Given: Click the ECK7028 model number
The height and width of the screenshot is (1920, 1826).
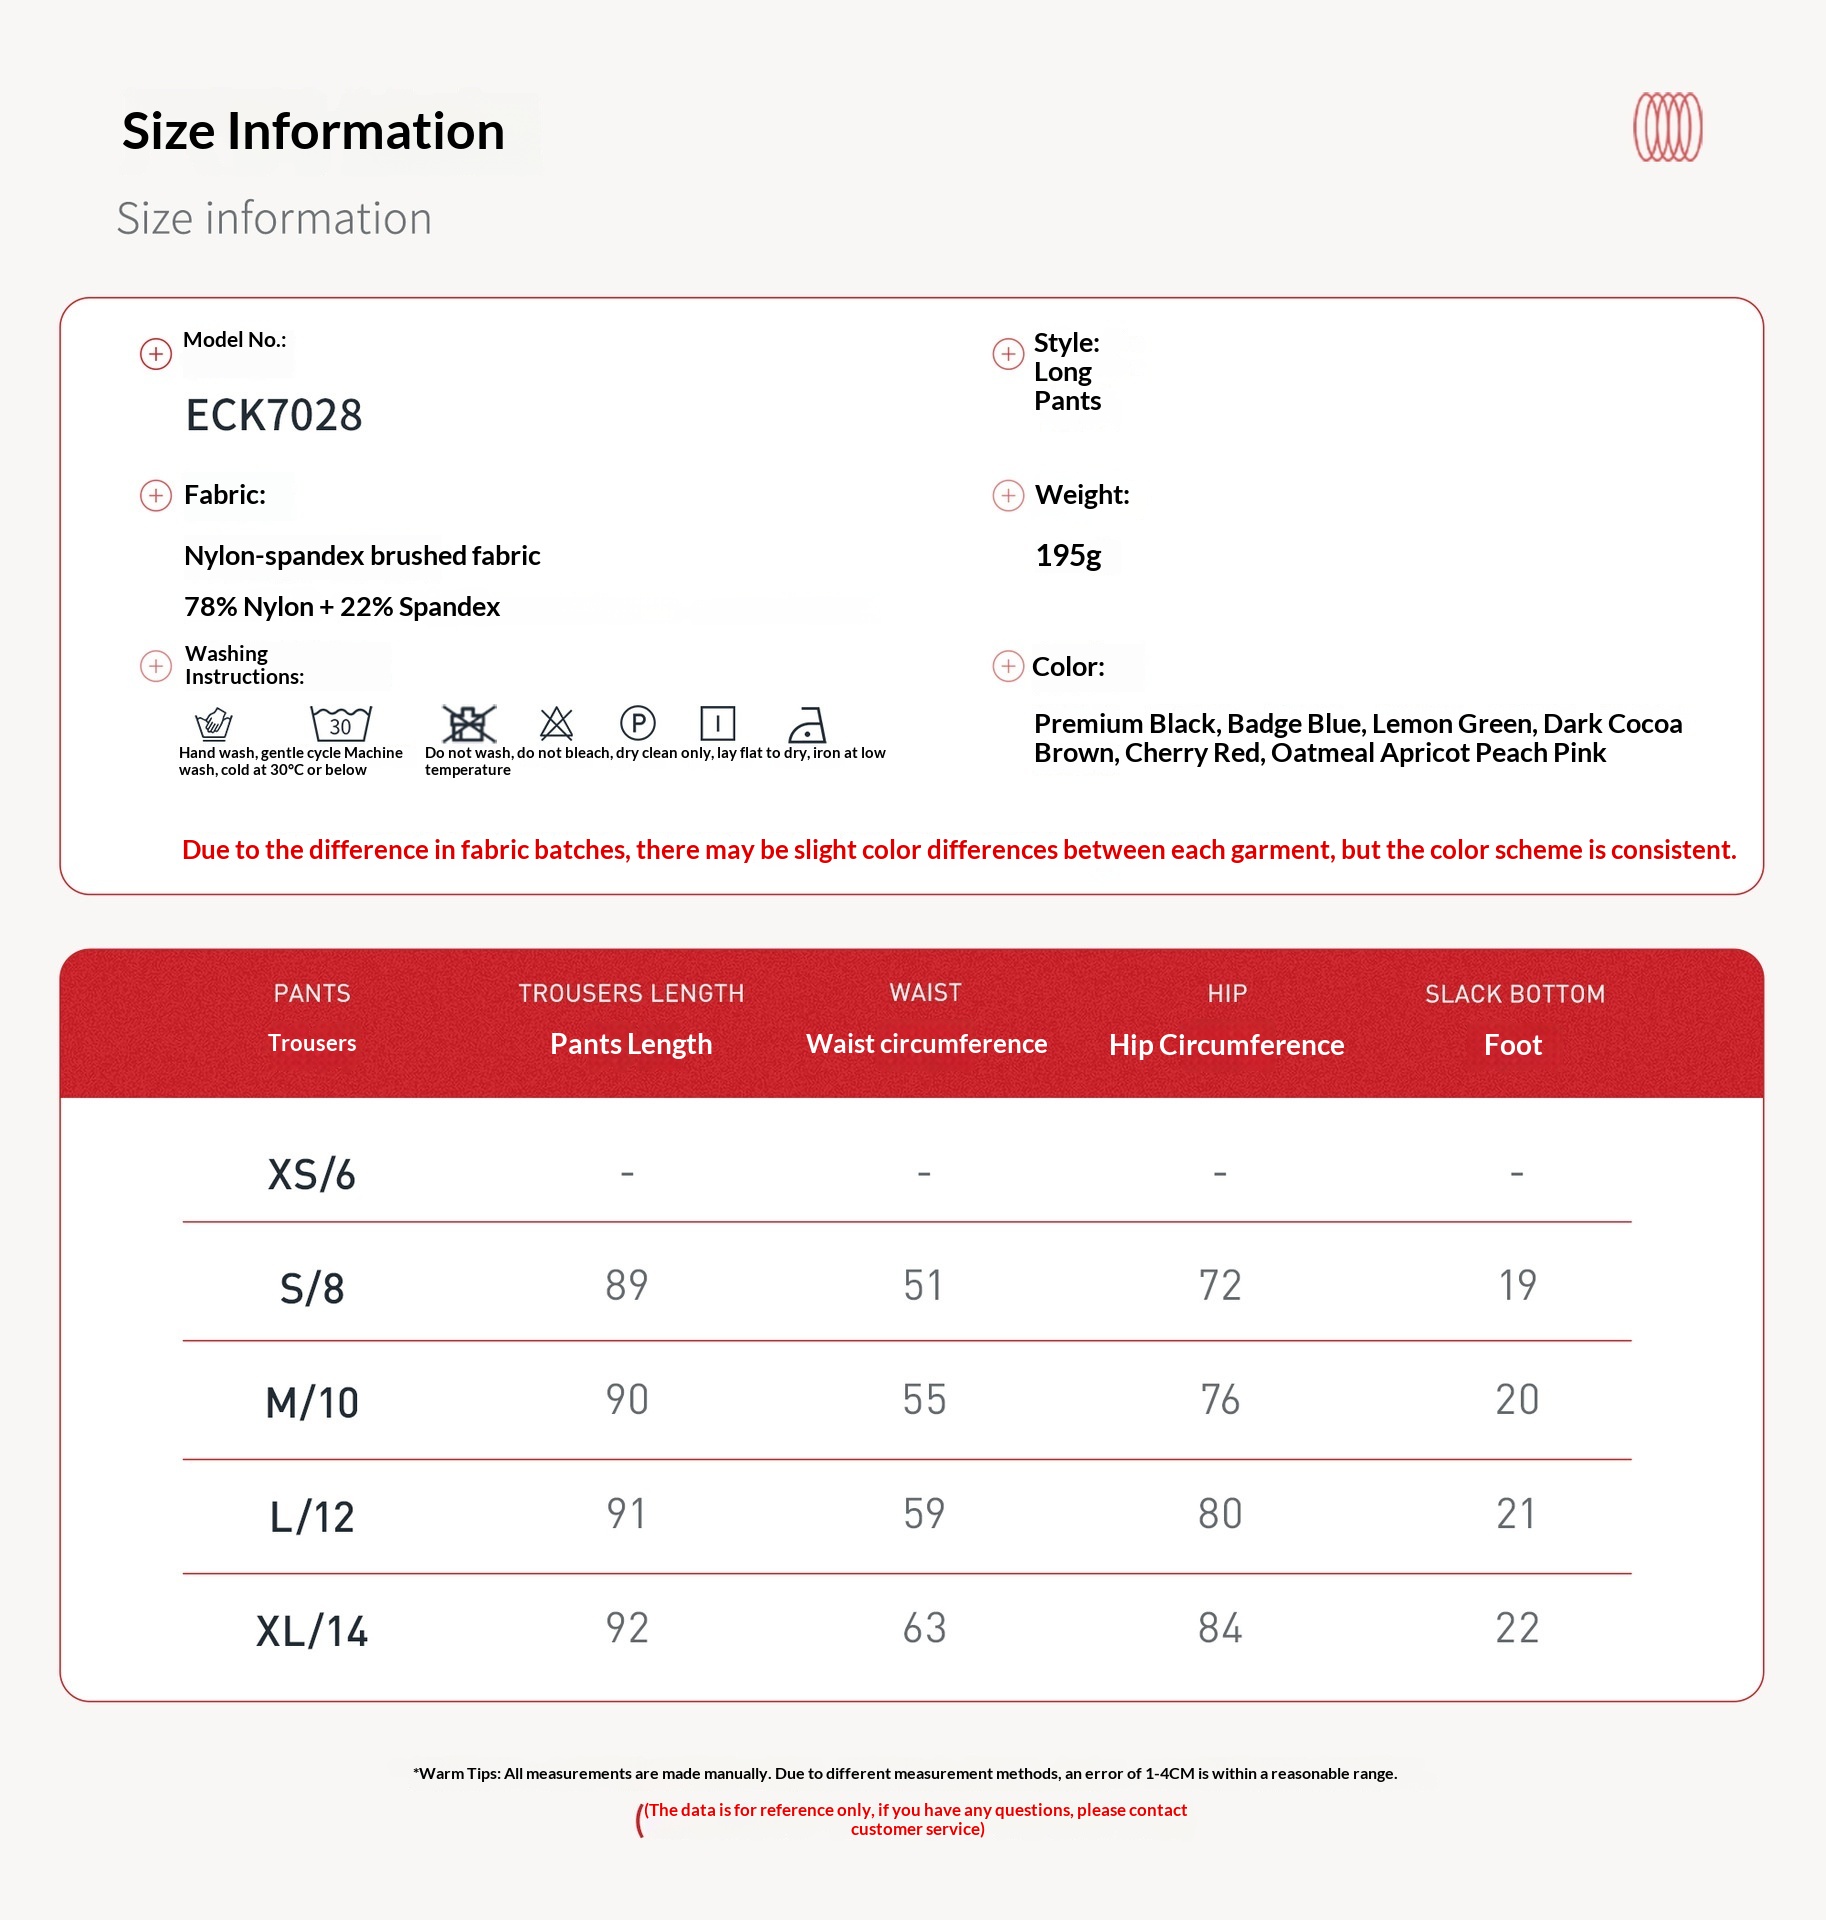Looking at the screenshot, I should point(274,415).
